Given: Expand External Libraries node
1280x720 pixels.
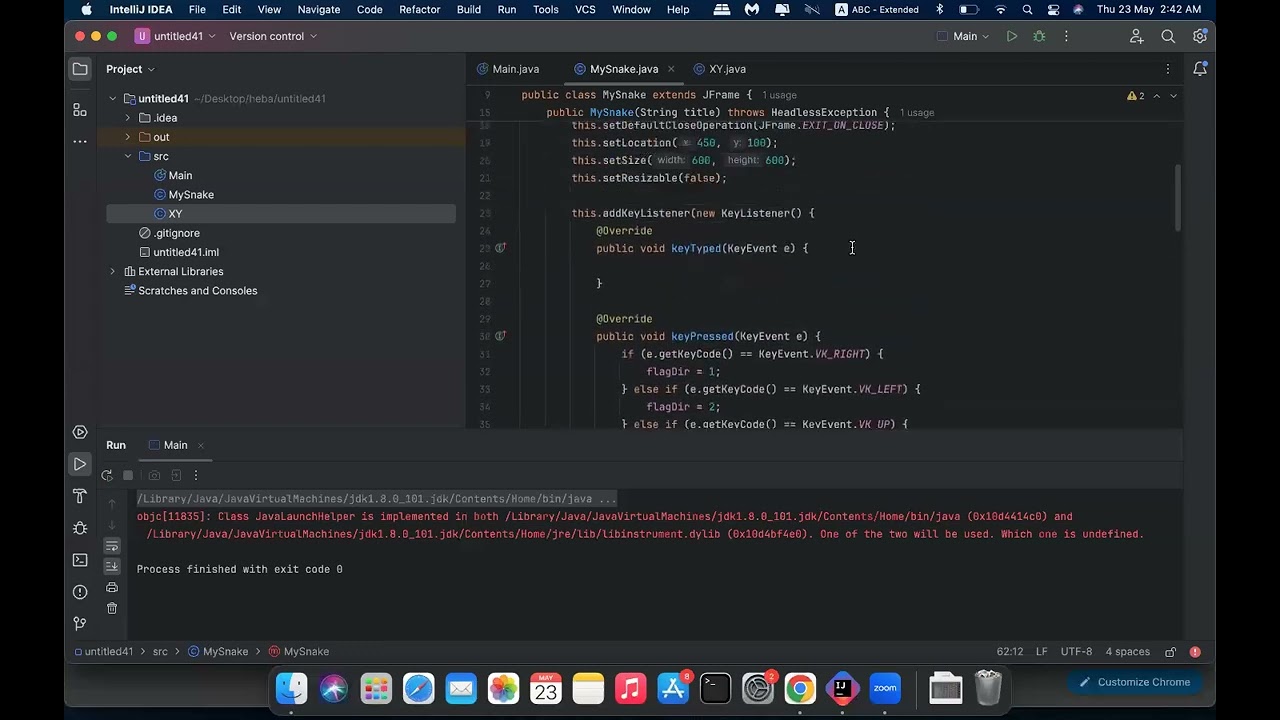Looking at the screenshot, I should tap(113, 272).
